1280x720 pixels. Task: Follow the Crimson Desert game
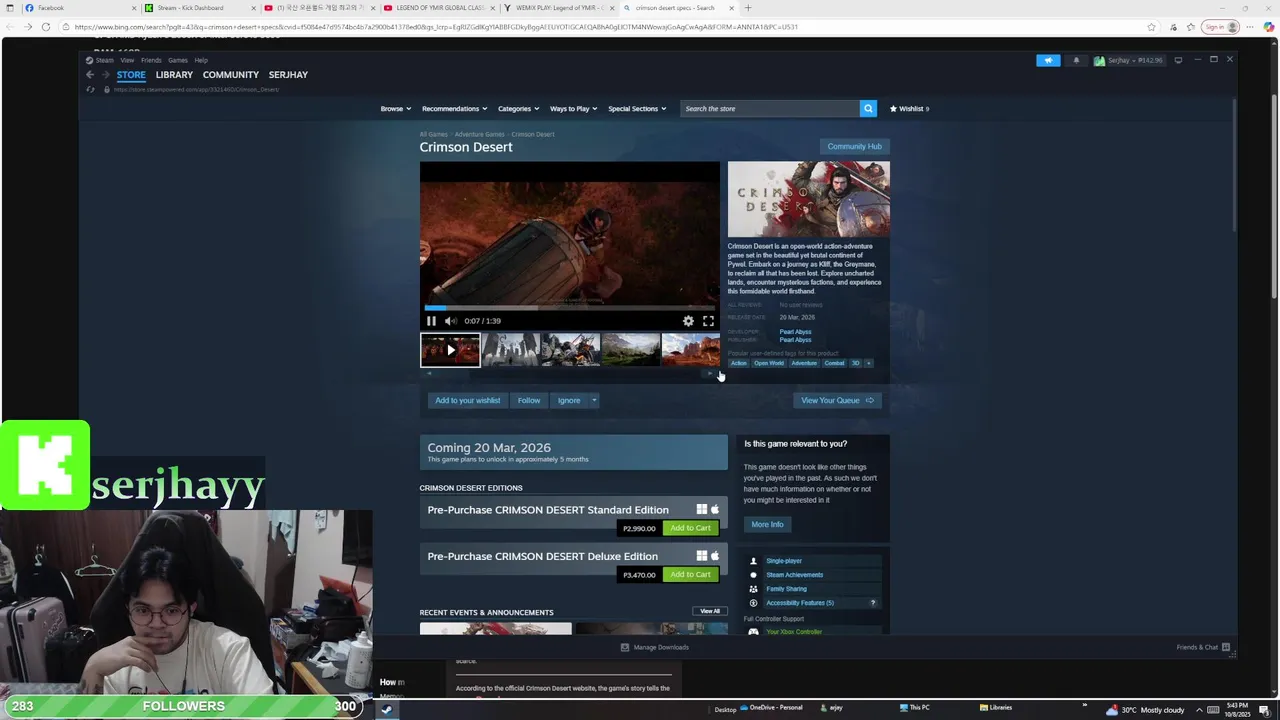coord(529,400)
